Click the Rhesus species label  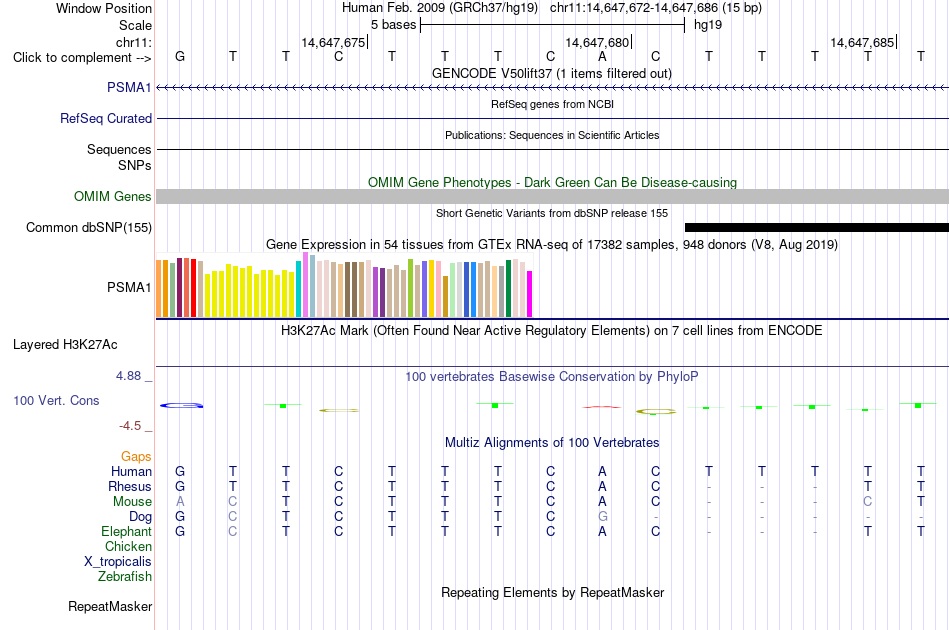[x=130, y=486]
